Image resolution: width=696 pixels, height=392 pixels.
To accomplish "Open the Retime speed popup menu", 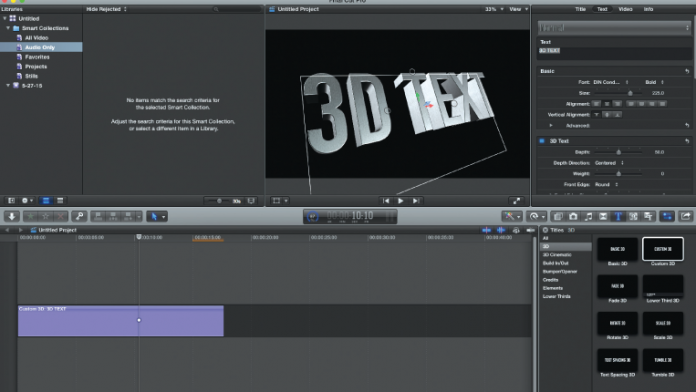I will point(537,216).
